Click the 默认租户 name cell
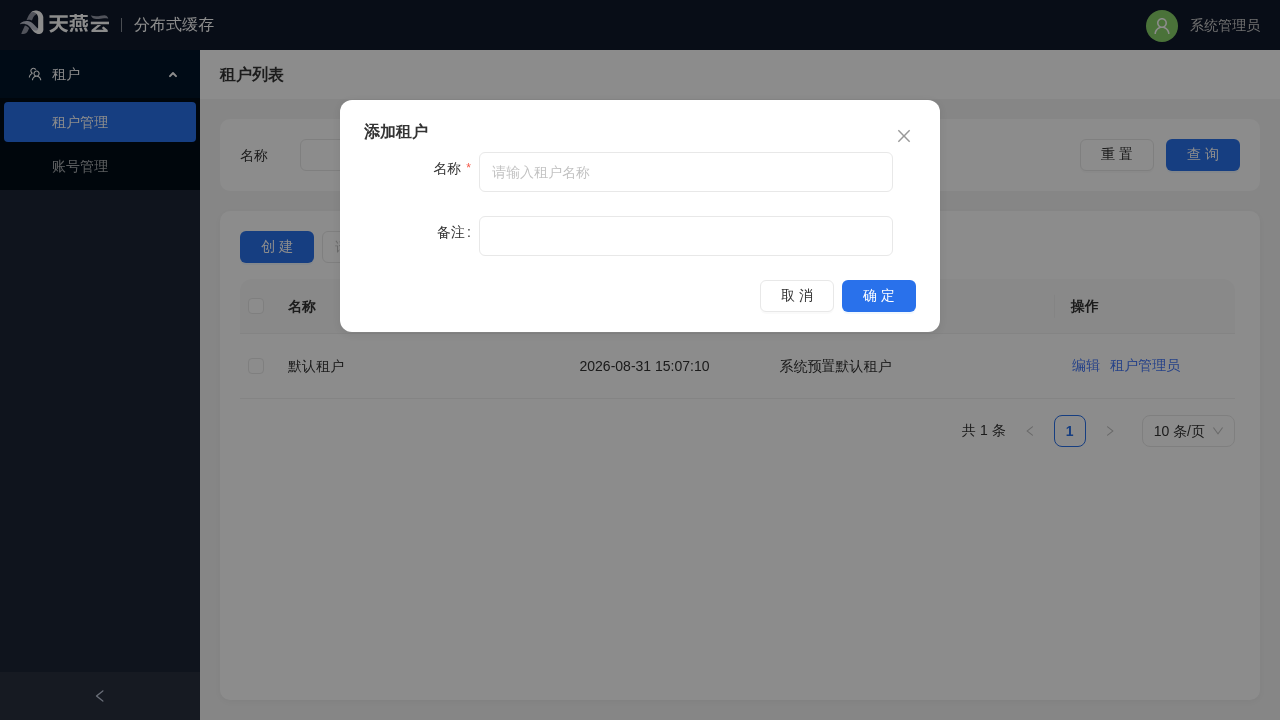1280x720 pixels. pyautogui.click(x=316, y=366)
